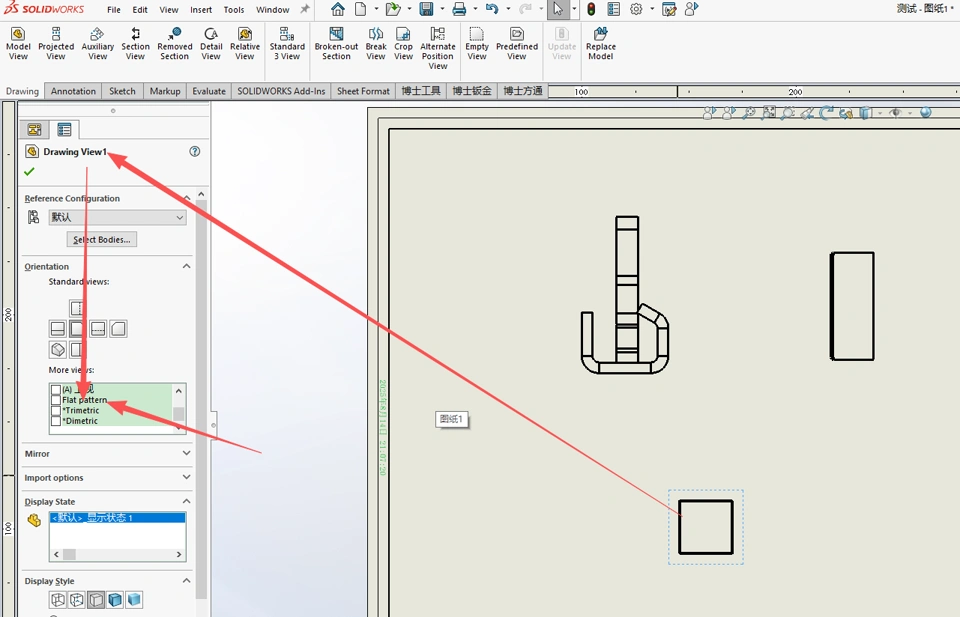Click Replace Model tool

coord(601,43)
